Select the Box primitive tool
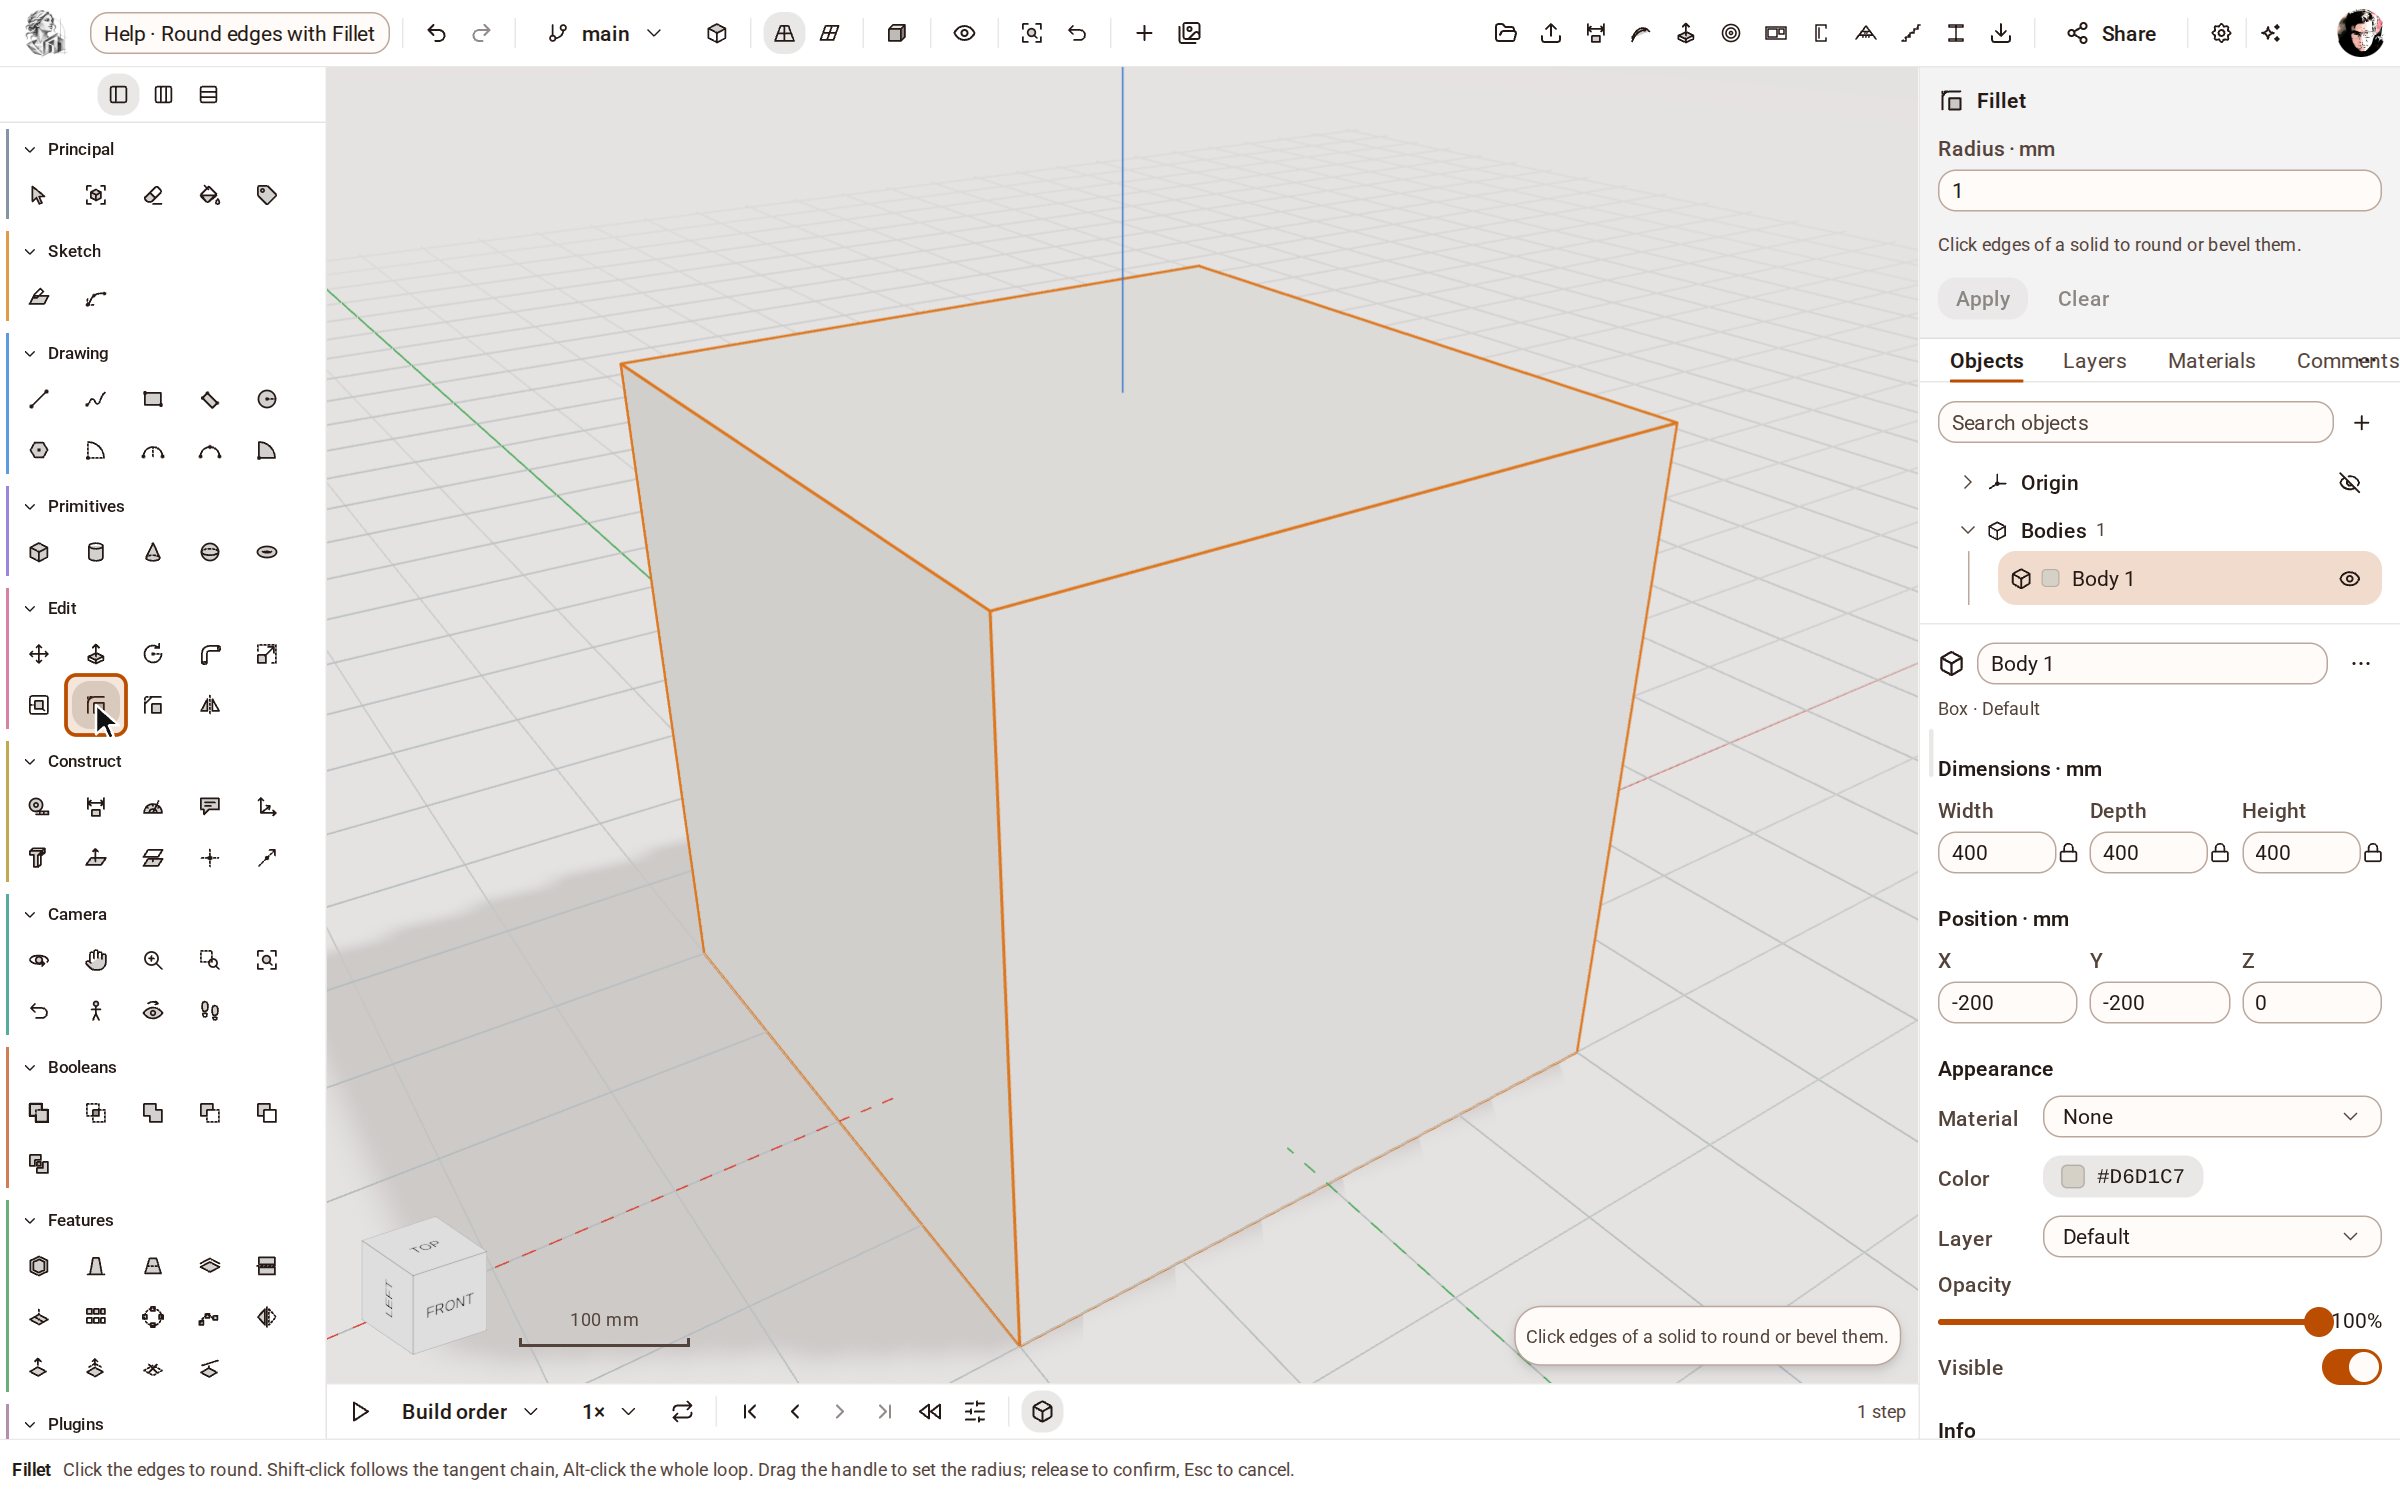This screenshot has height=1500, width=2400. coord(39,552)
